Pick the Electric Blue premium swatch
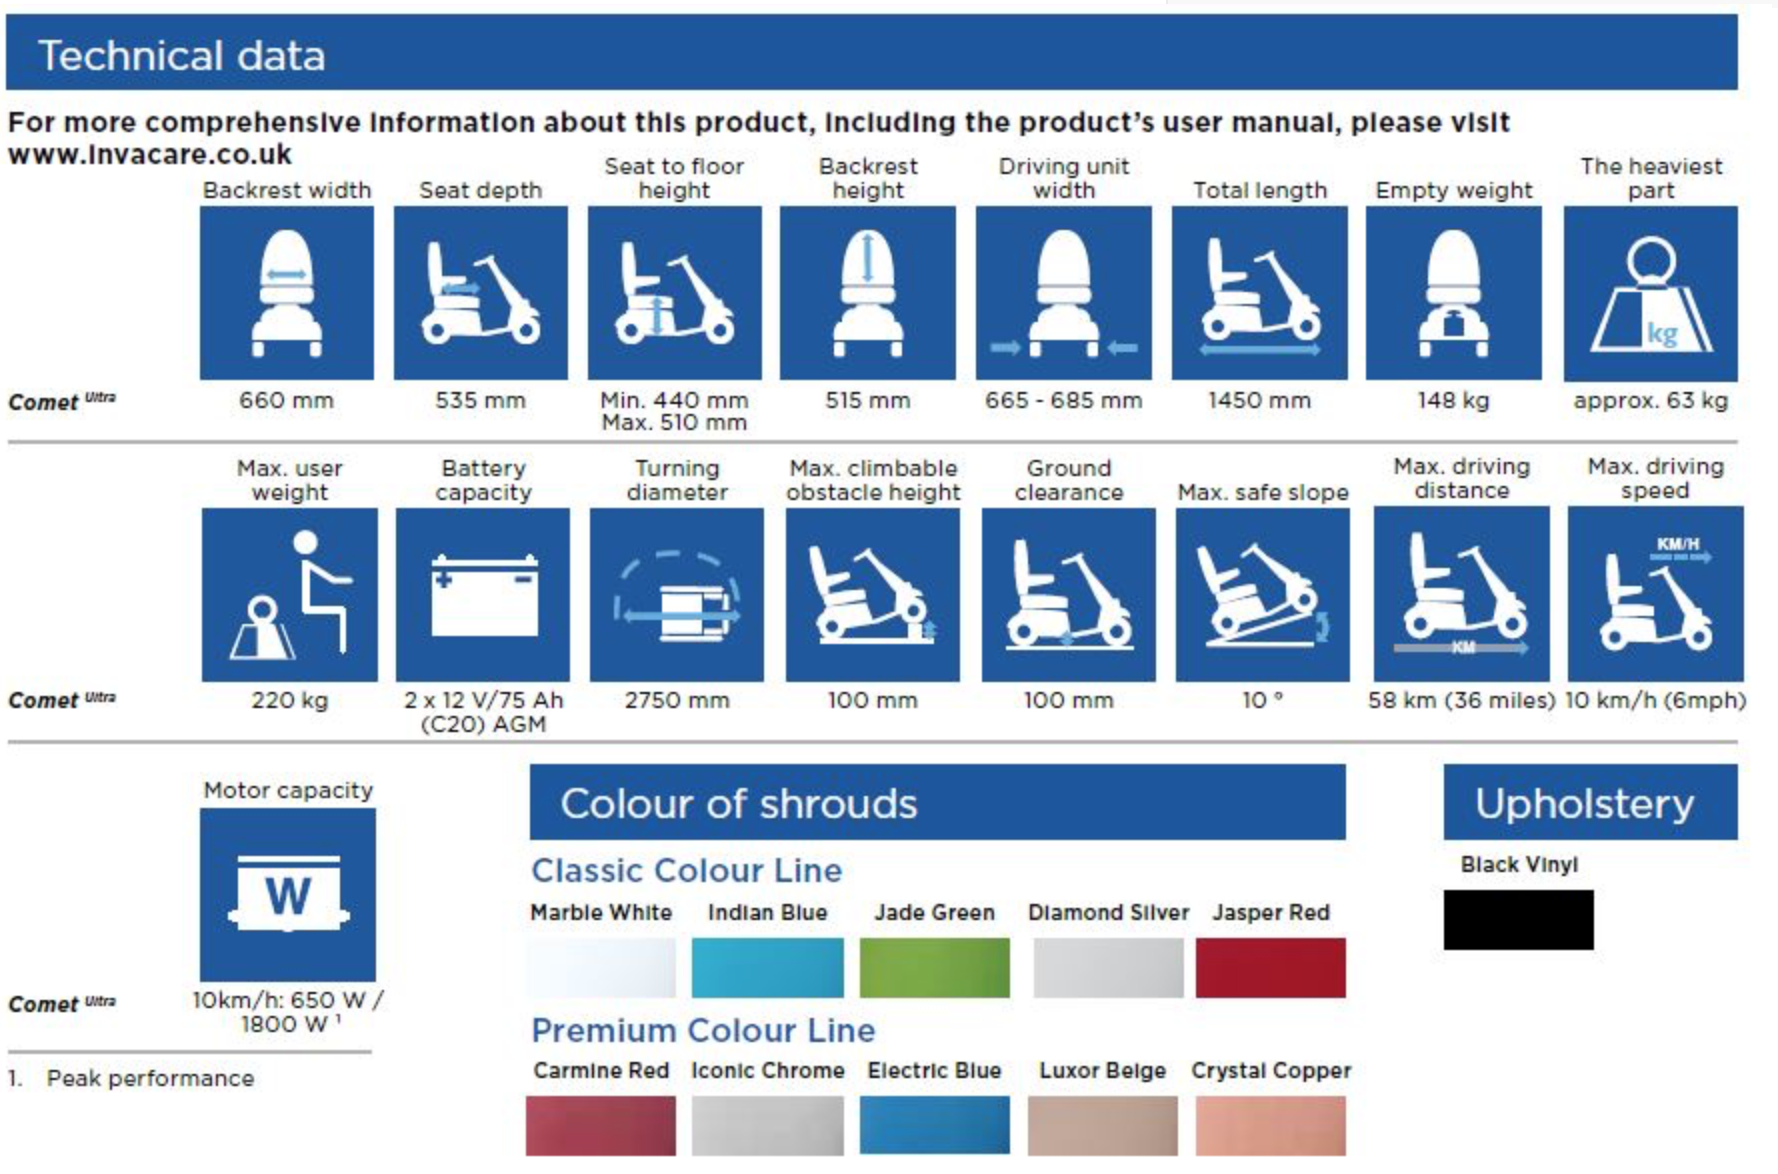 point(935,1125)
